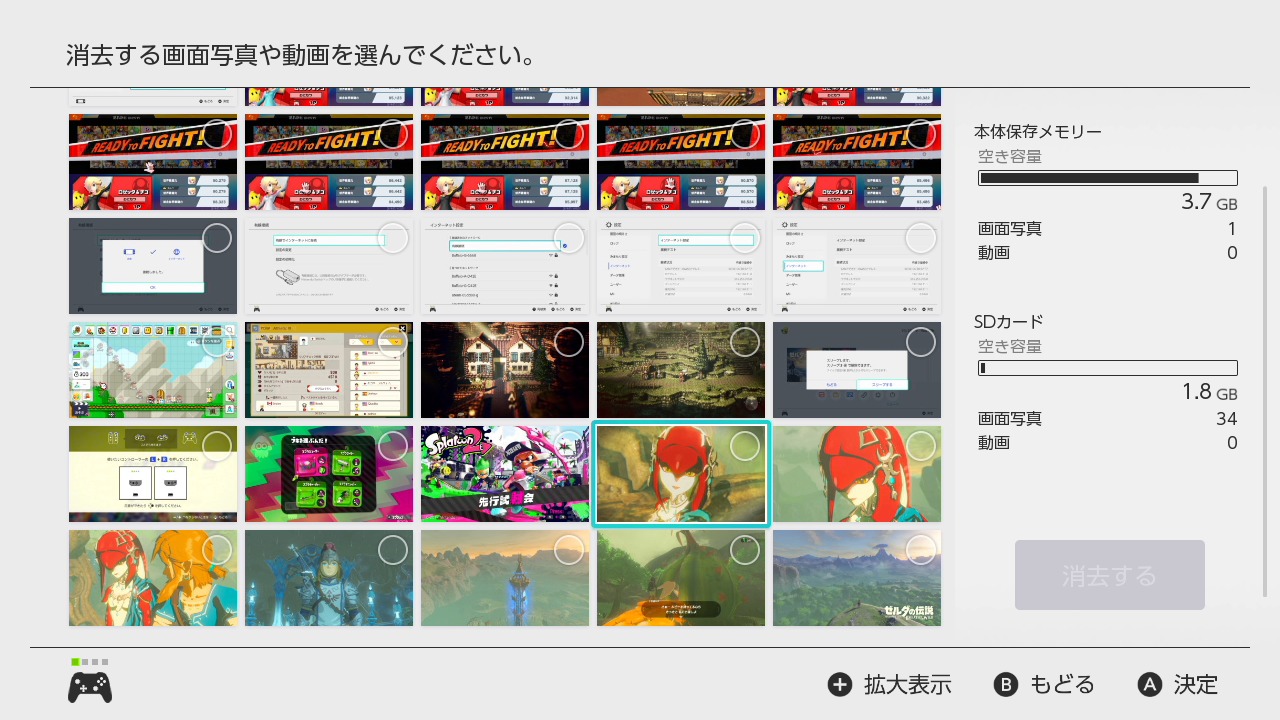Click the SDカード free space bar

1108,368
